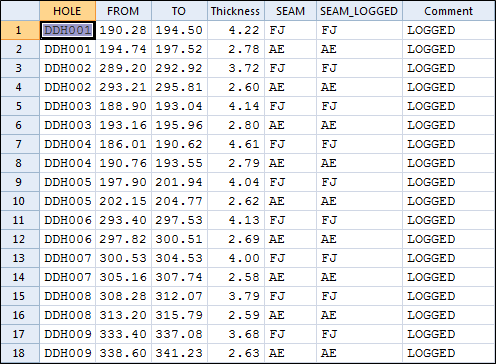Select the FROM column header
Image resolution: width=496 pixels, height=364 pixels.
pyautogui.click(x=123, y=11)
